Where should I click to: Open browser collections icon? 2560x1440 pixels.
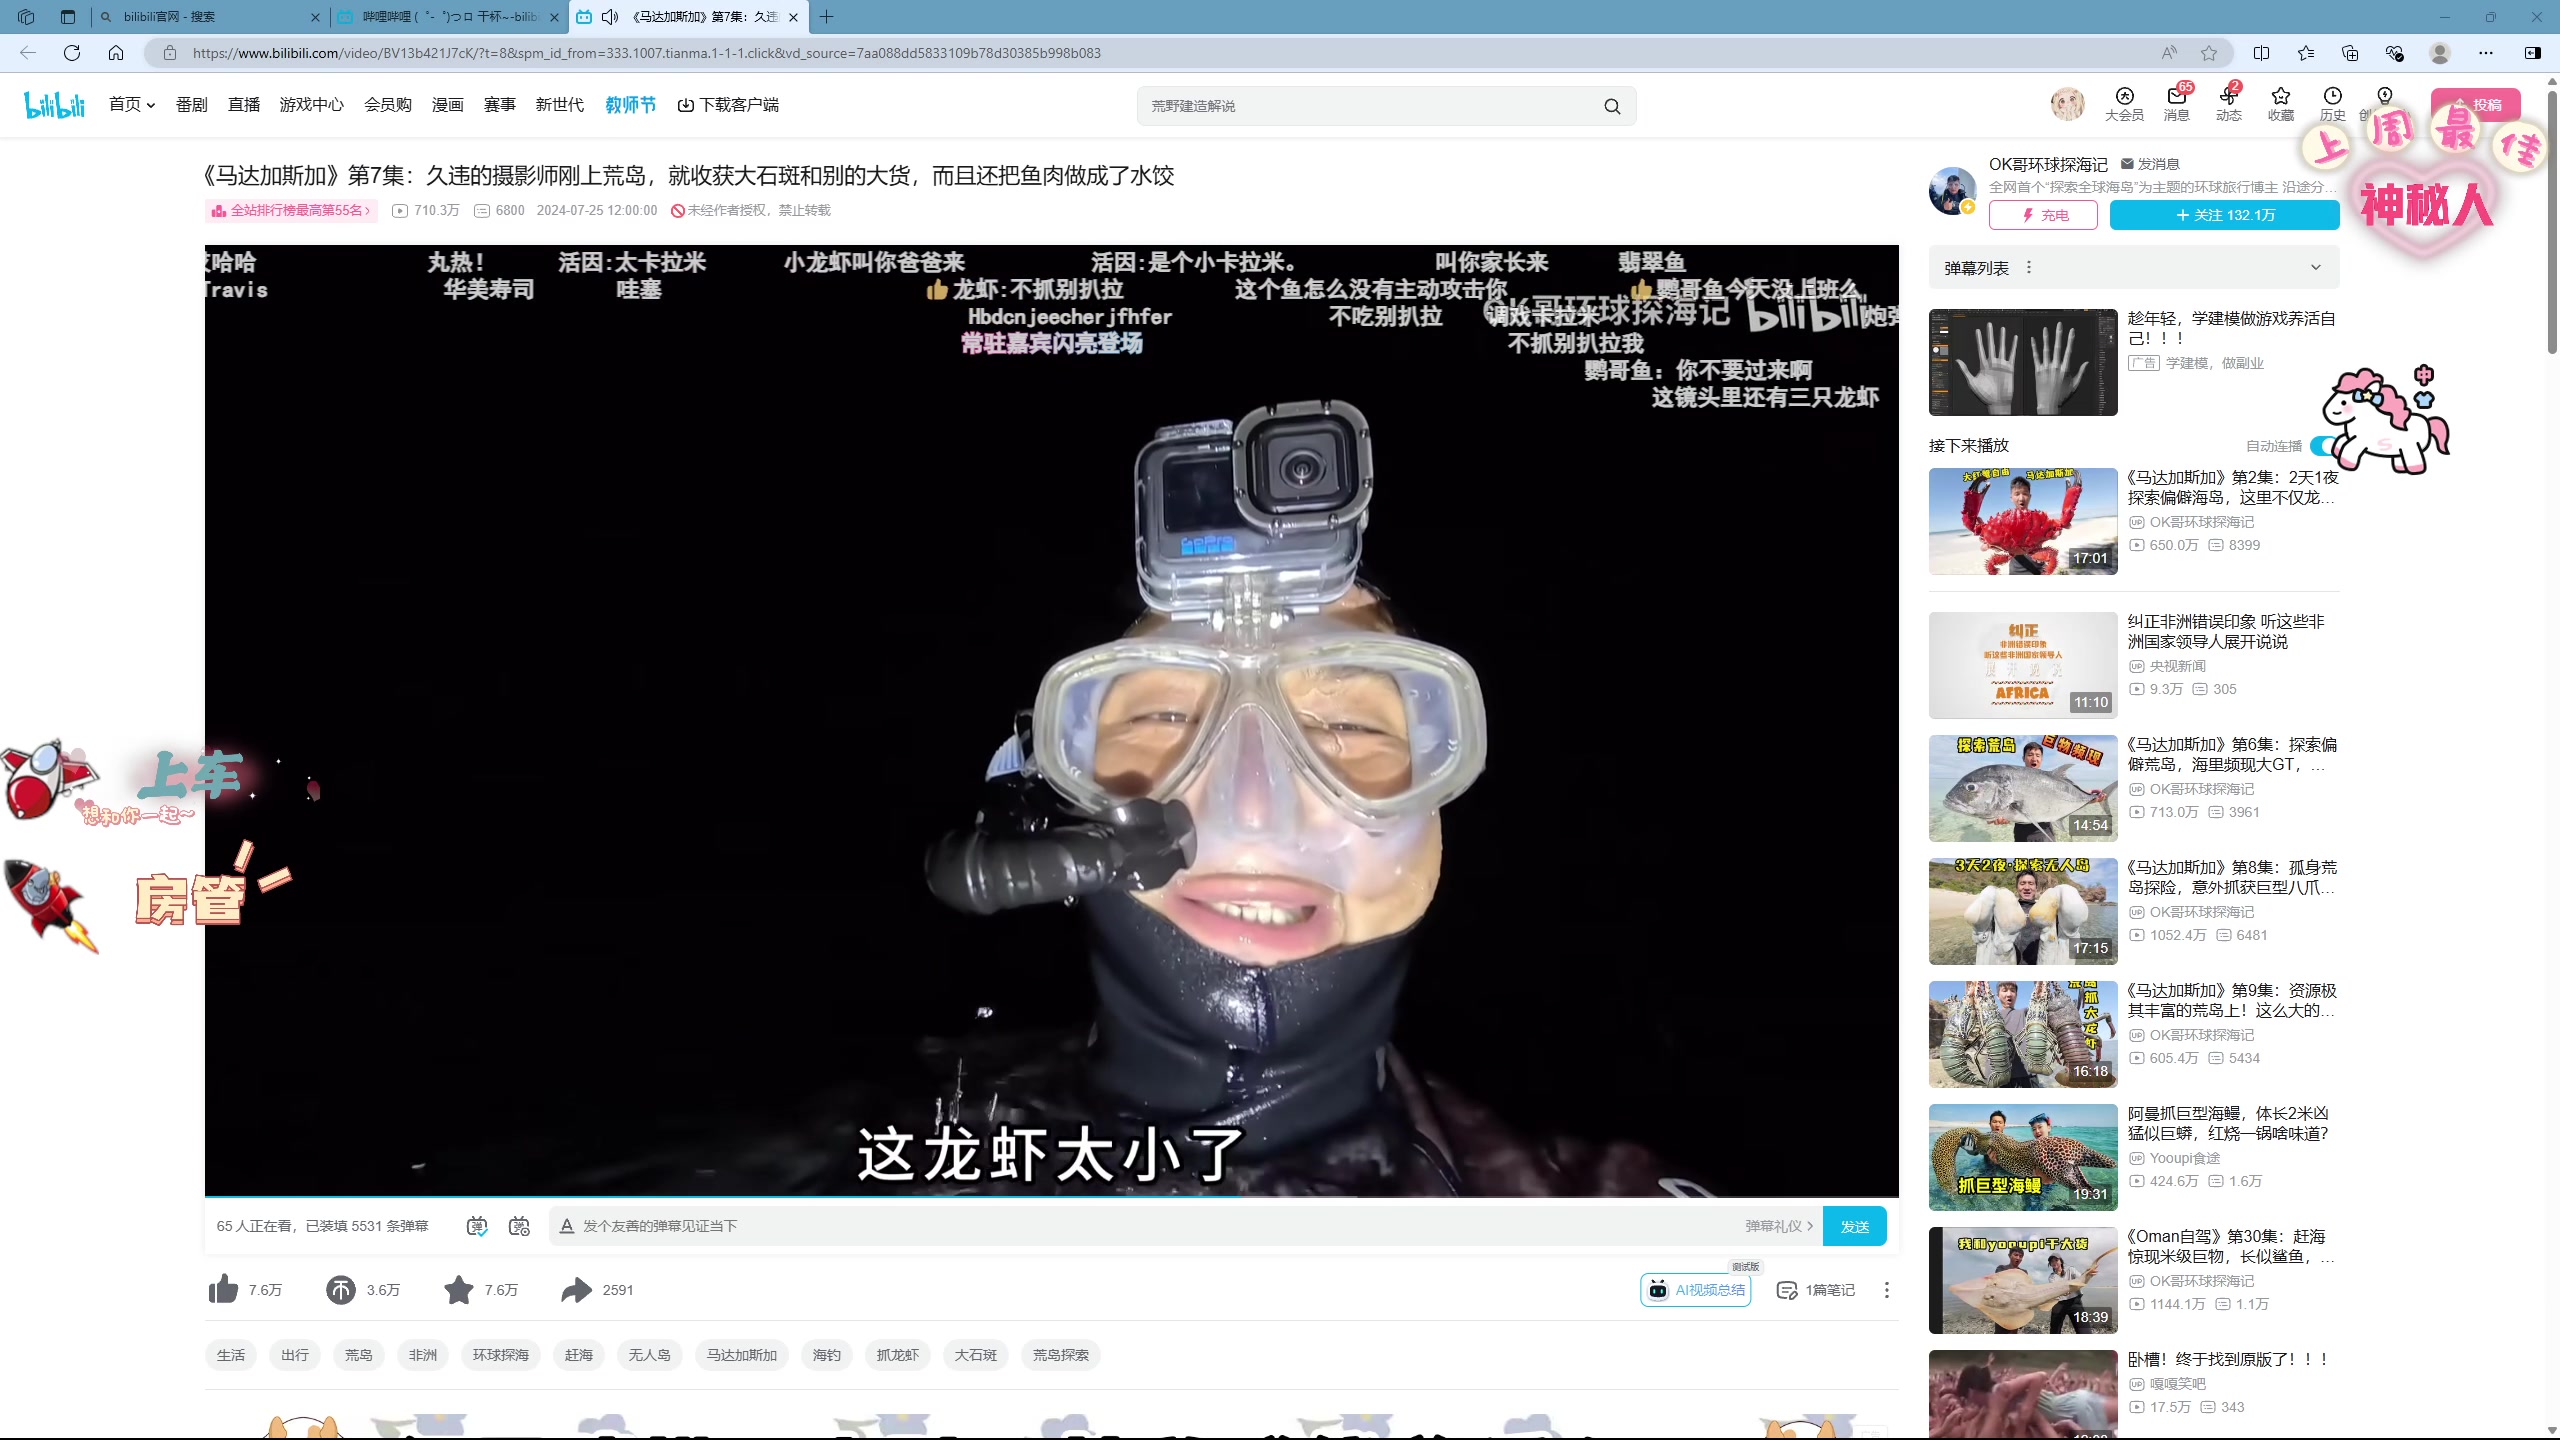(2350, 53)
